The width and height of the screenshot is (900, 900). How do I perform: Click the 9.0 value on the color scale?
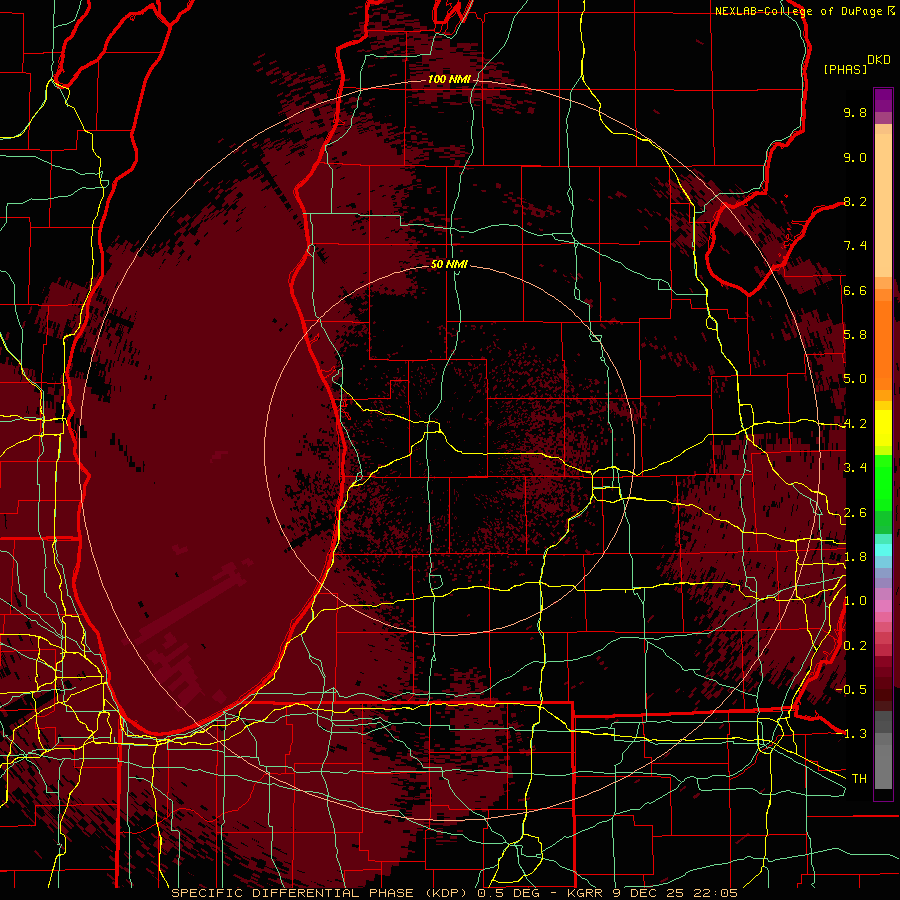855,157
